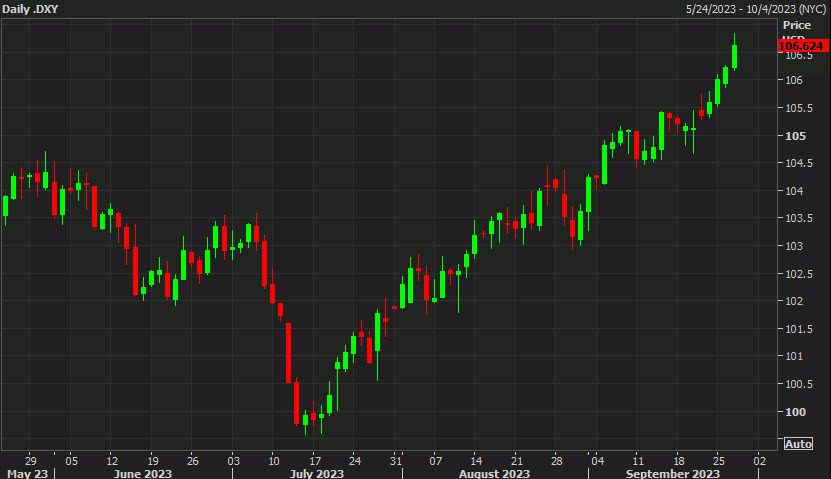Click the 19 date tick label in June

pos(152,460)
